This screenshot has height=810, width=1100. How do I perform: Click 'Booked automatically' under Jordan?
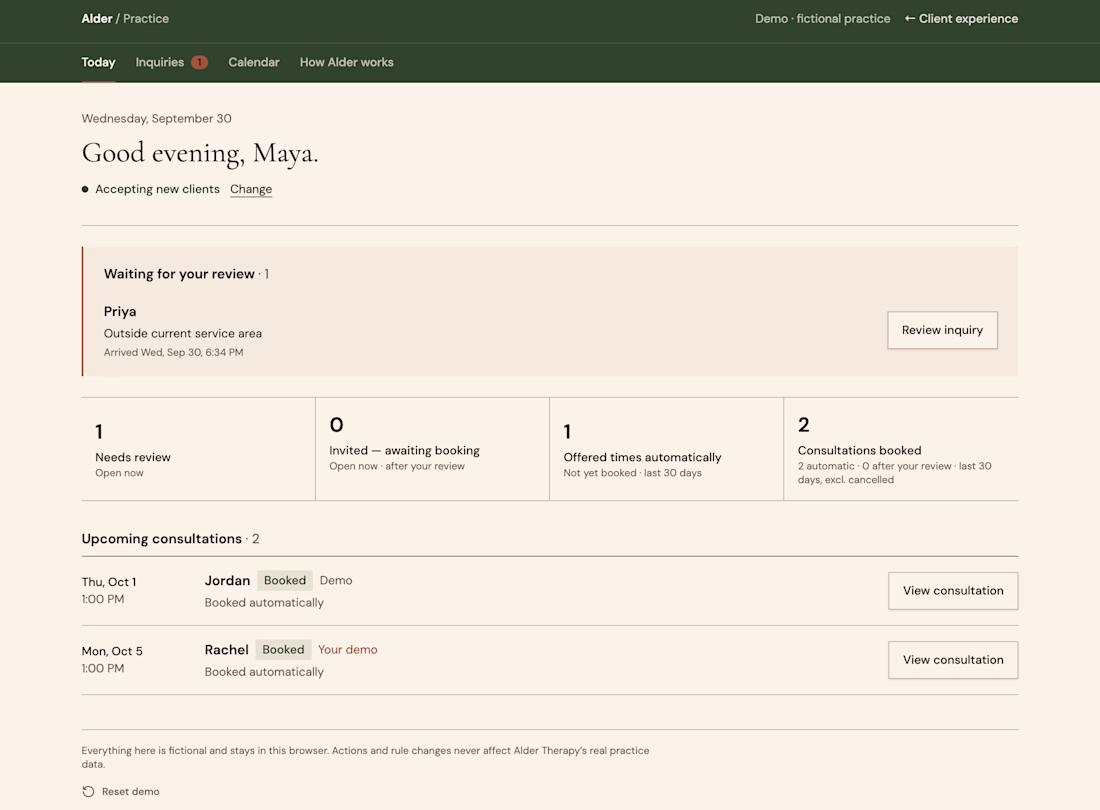[264, 603]
